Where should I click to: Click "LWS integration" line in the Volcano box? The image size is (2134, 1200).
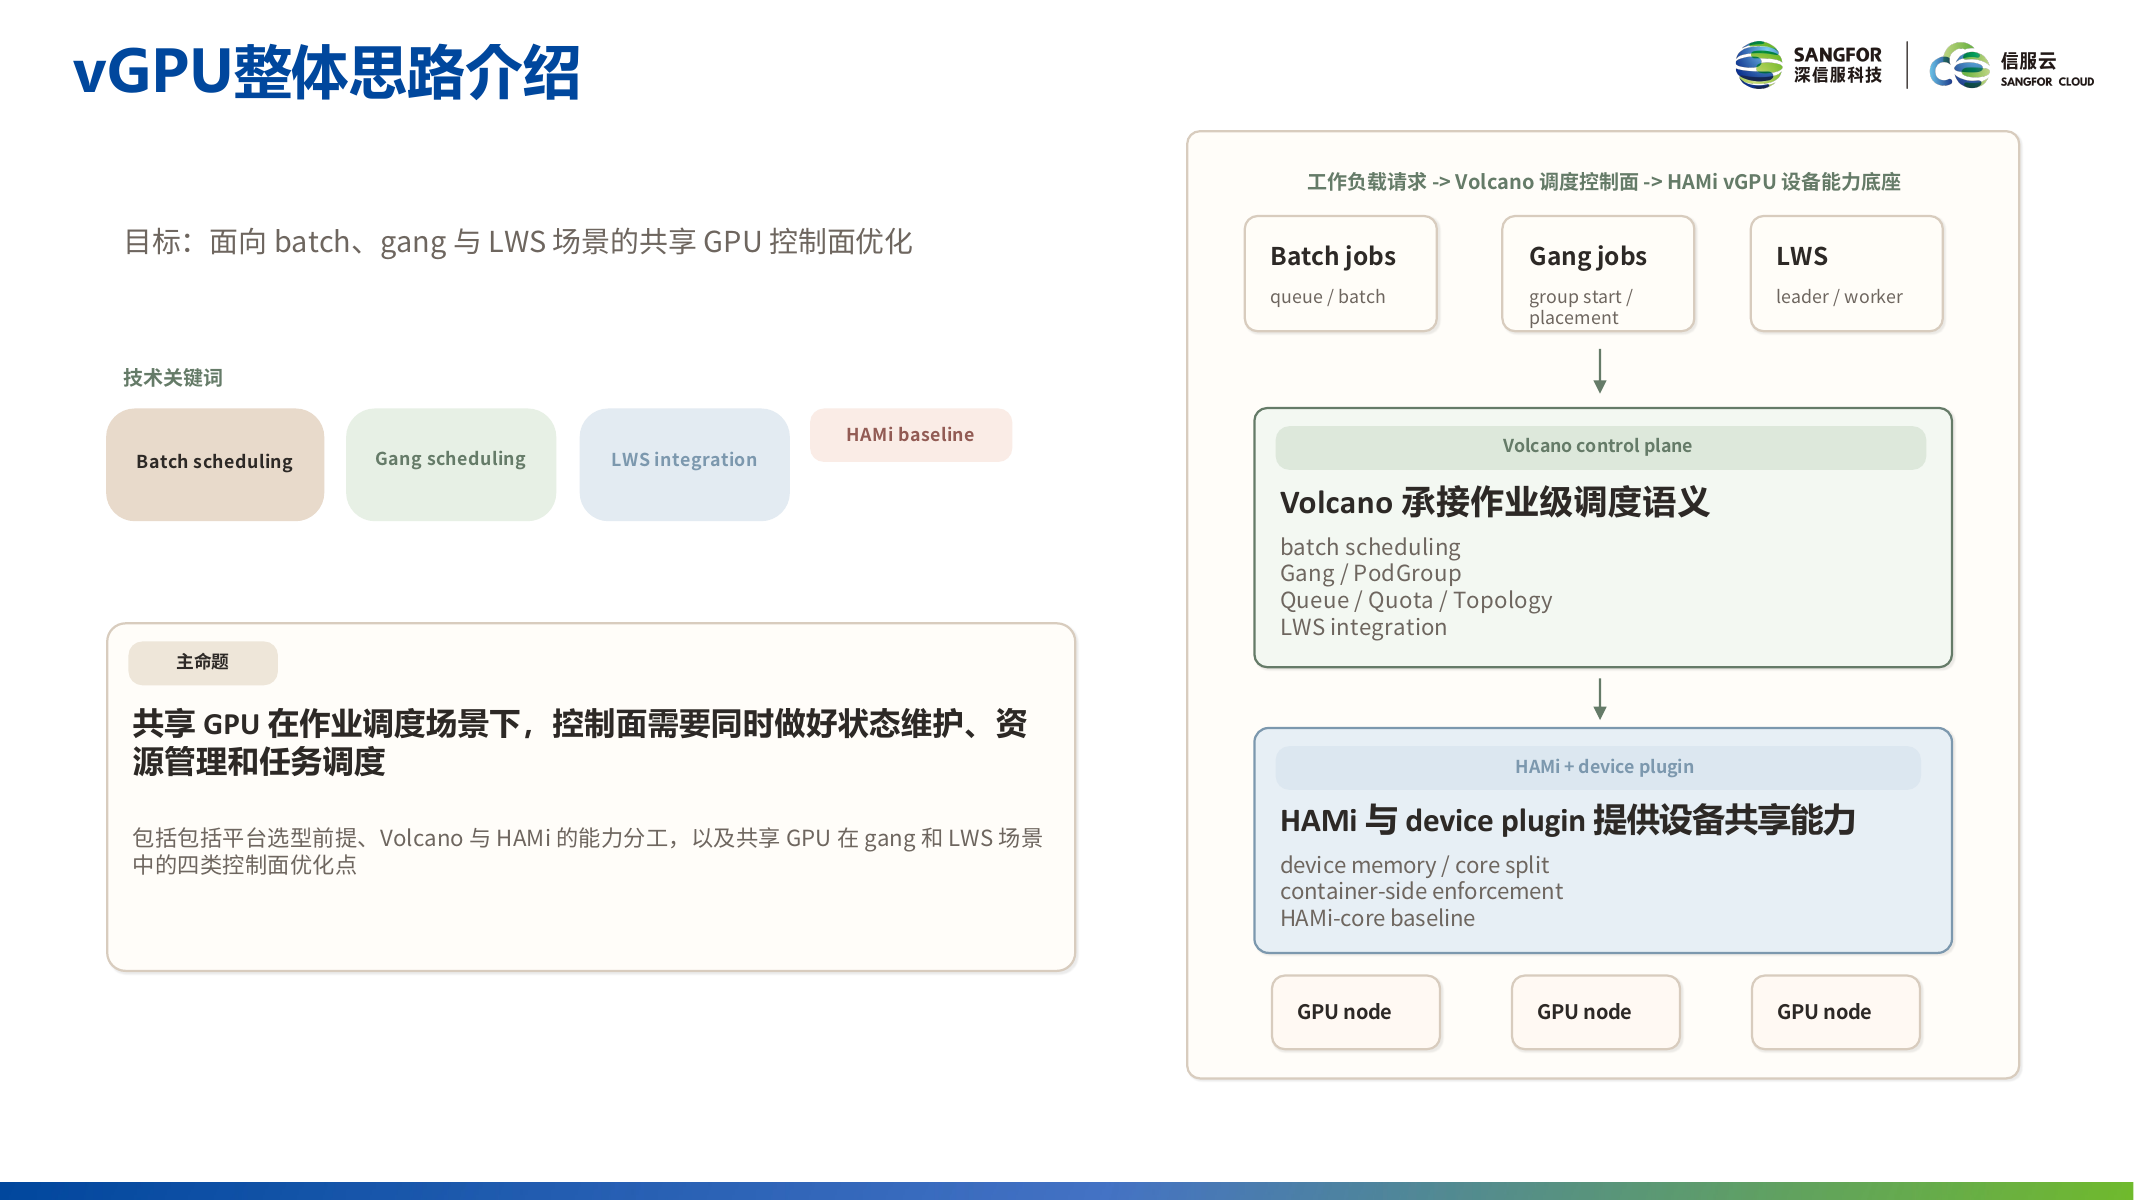click(x=1363, y=627)
